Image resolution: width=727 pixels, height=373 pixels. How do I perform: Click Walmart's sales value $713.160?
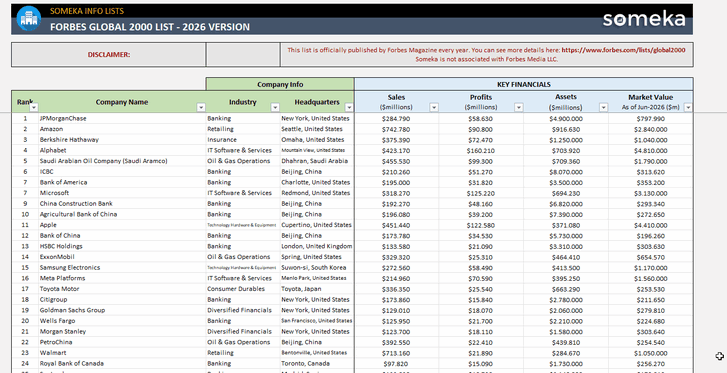tap(396, 353)
